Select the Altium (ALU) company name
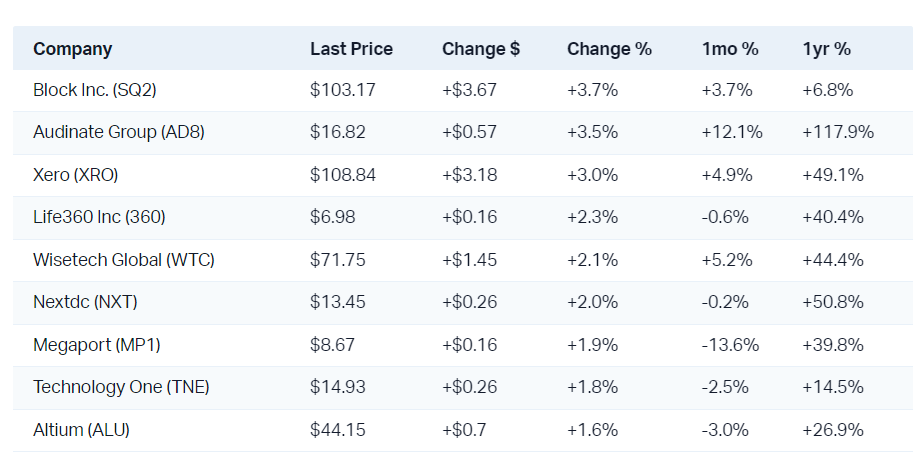The image size is (924, 462). pos(81,430)
